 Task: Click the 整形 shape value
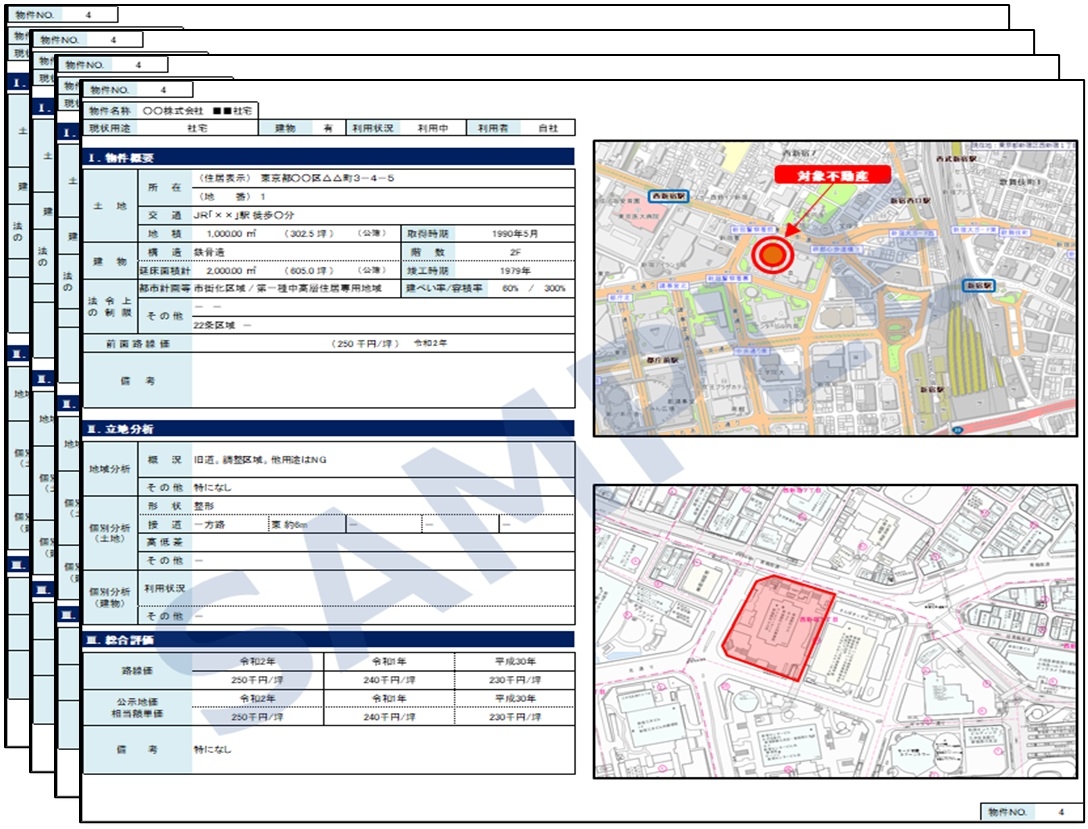pyautogui.click(x=204, y=506)
